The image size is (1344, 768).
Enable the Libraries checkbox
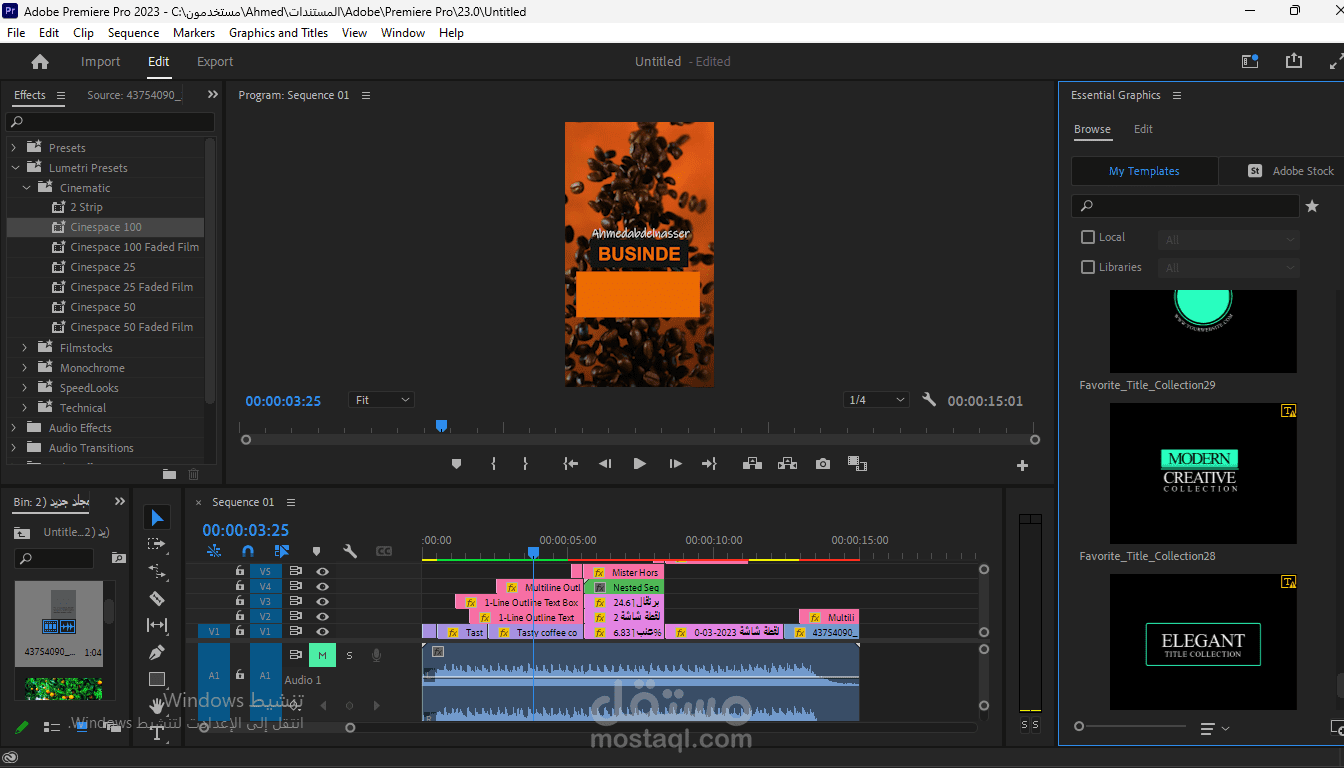click(1088, 268)
